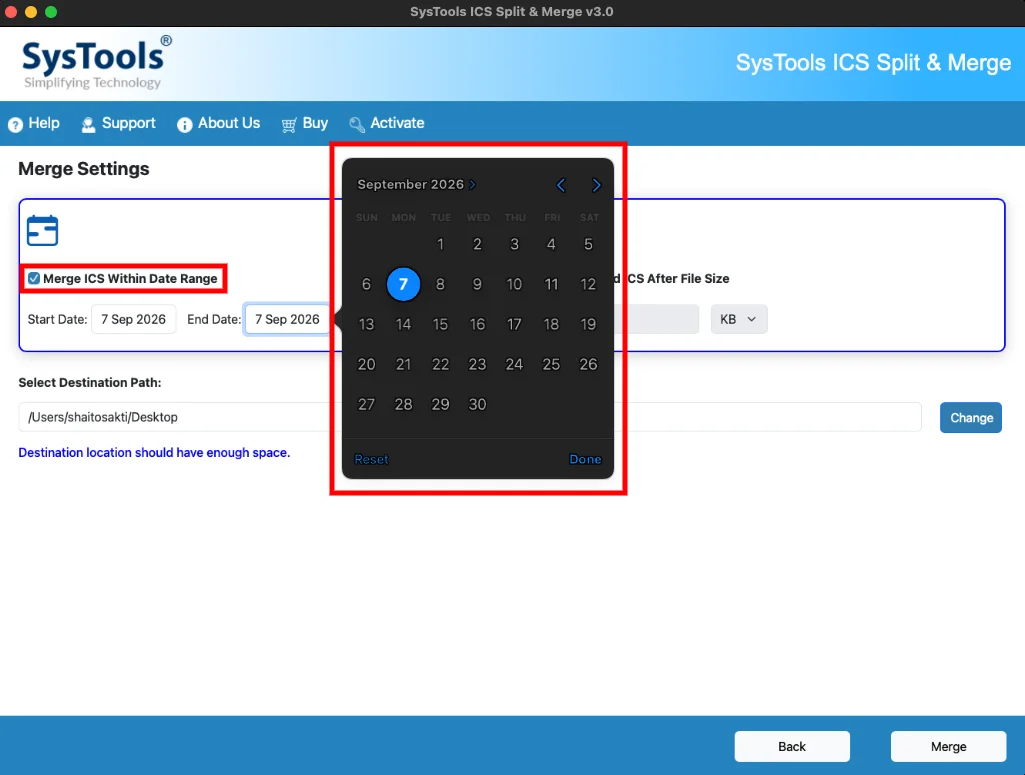The width and height of the screenshot is (1025, 775).
Task: Pick September 23 in the calendar
Action: point(477,364)
